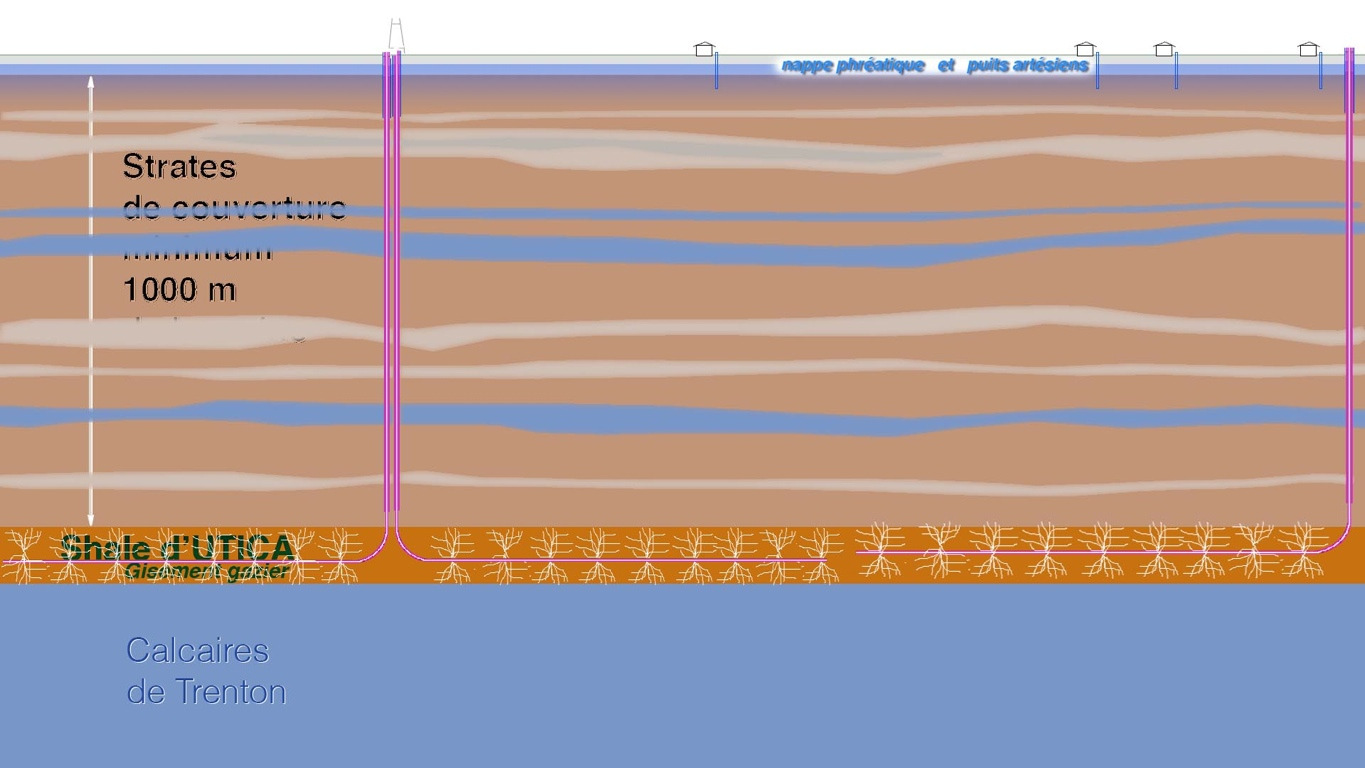Click the 'nappe phréatique' label
The image size is (1365, 768).
(853, 65)
